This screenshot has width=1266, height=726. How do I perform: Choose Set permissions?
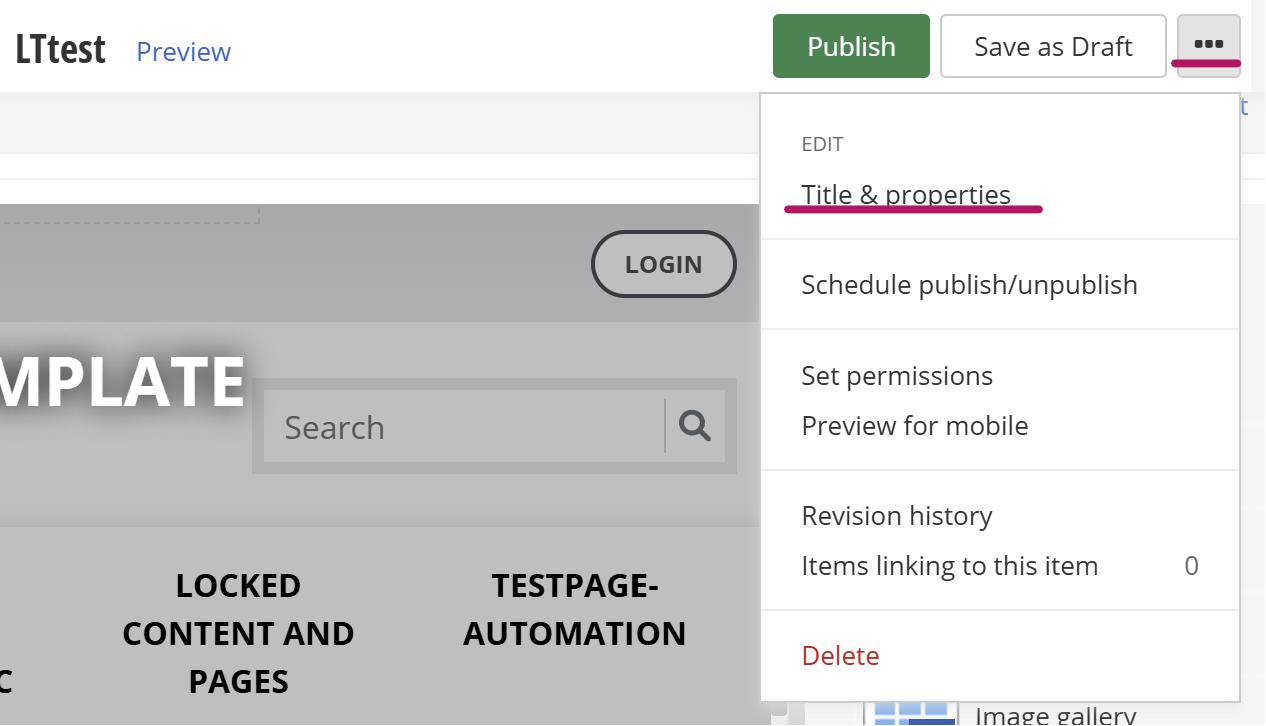point(897,375)
